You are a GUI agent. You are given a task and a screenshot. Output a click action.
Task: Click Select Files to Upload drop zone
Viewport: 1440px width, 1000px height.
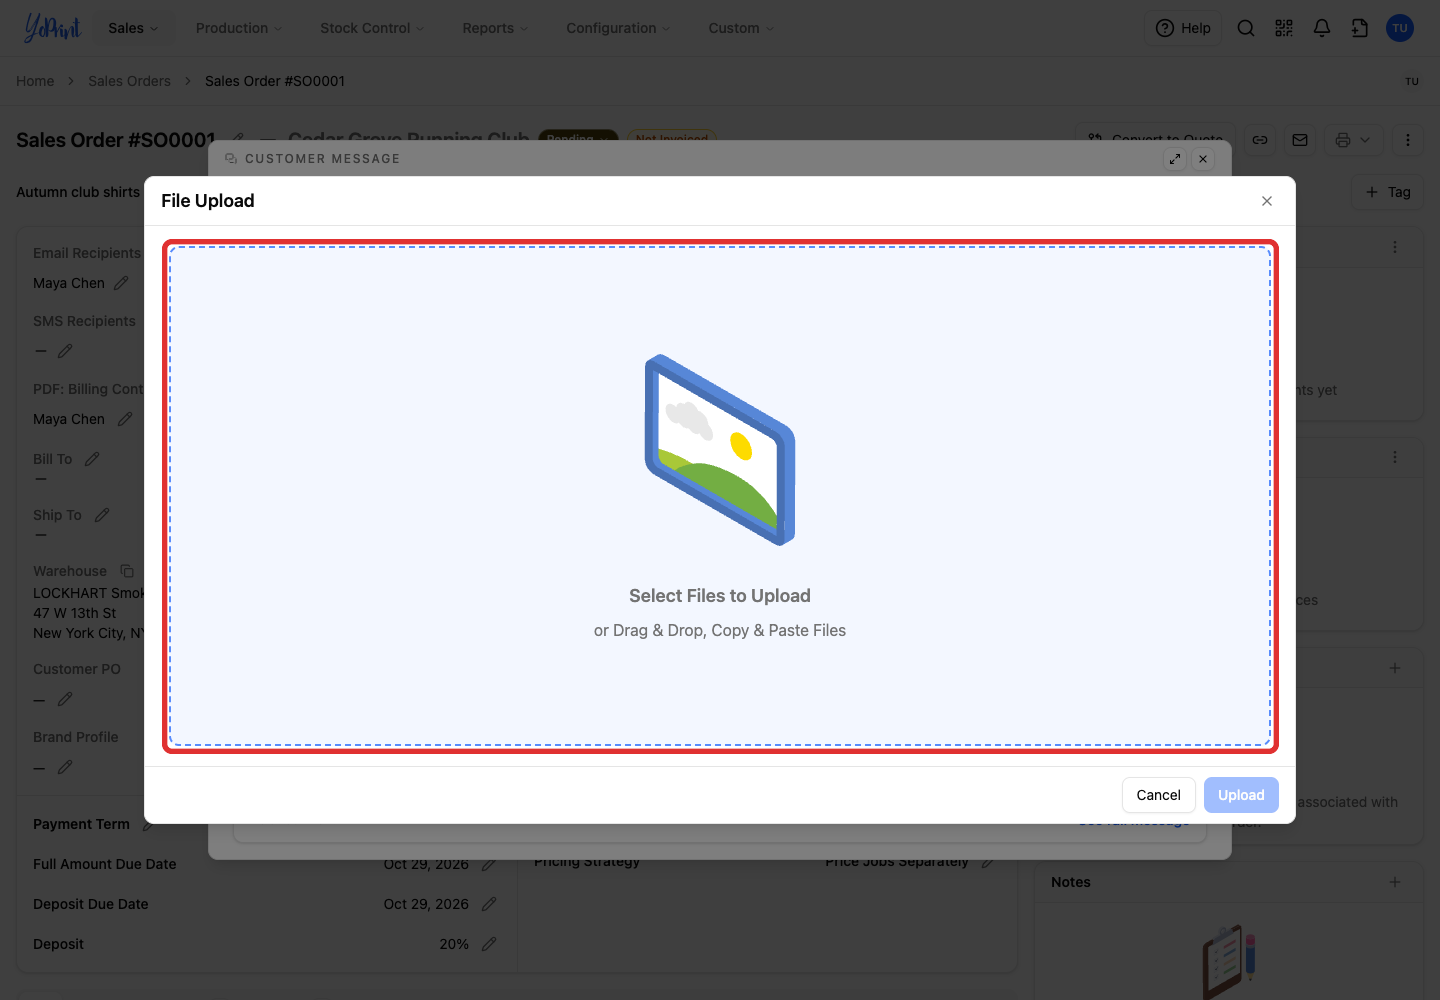(720, 496)
